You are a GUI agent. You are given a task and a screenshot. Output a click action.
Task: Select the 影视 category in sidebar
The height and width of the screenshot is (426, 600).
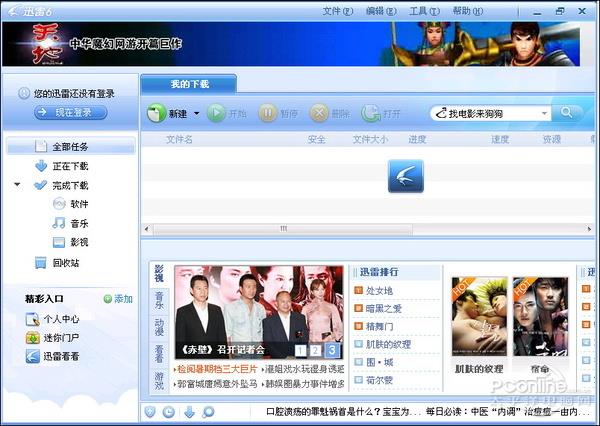click(79, 242)
